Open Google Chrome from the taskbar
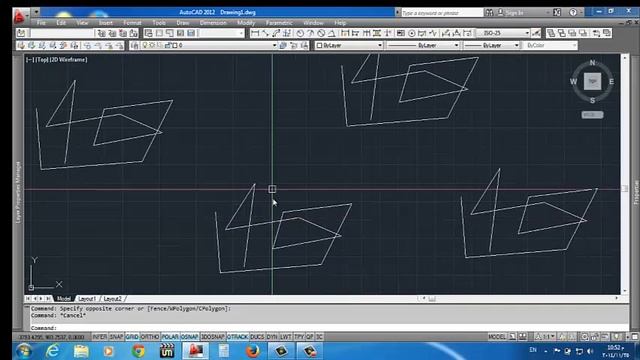640x360 pixels. pyautogui.click(x=138, y=351)
